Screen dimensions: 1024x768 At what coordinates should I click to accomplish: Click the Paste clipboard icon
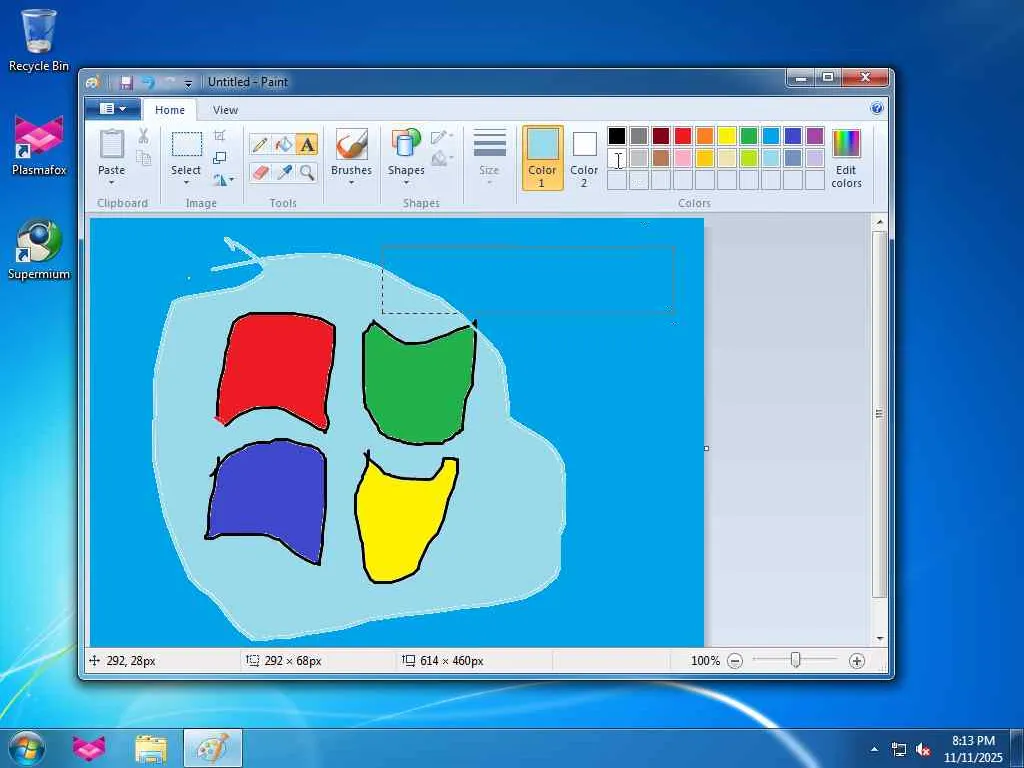coord(112,144)
